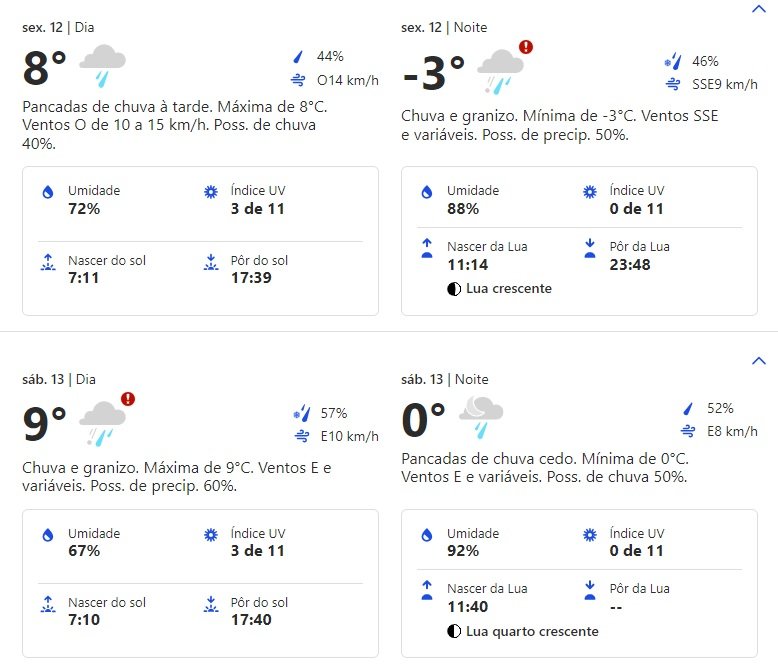
Task: Click the Lua crescente moon phase icon
Action: [x=454, y=289]
